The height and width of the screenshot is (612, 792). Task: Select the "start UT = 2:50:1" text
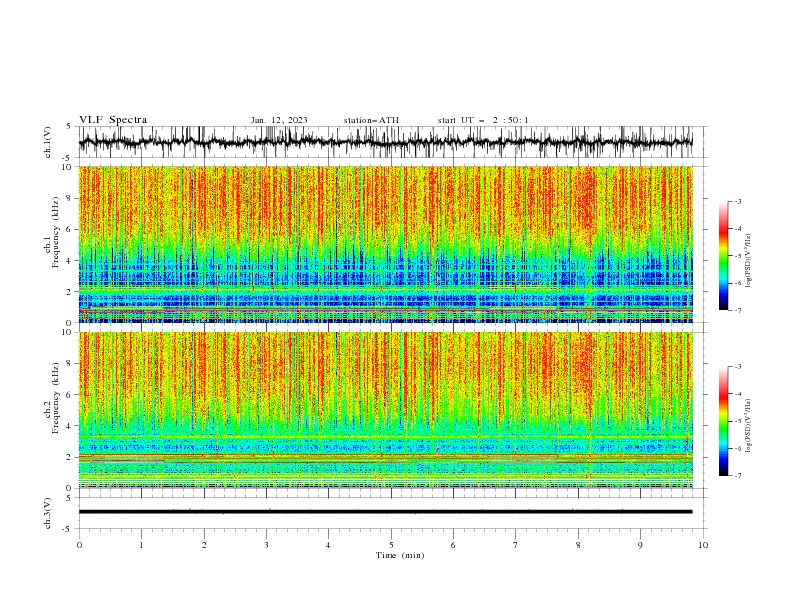[483, 120]
